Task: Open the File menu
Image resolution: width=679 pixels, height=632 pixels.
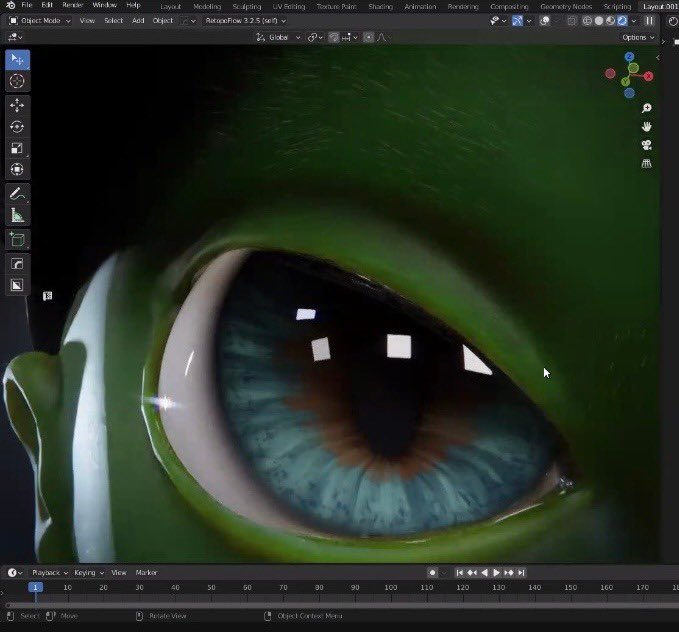Action: click(27, 5)
